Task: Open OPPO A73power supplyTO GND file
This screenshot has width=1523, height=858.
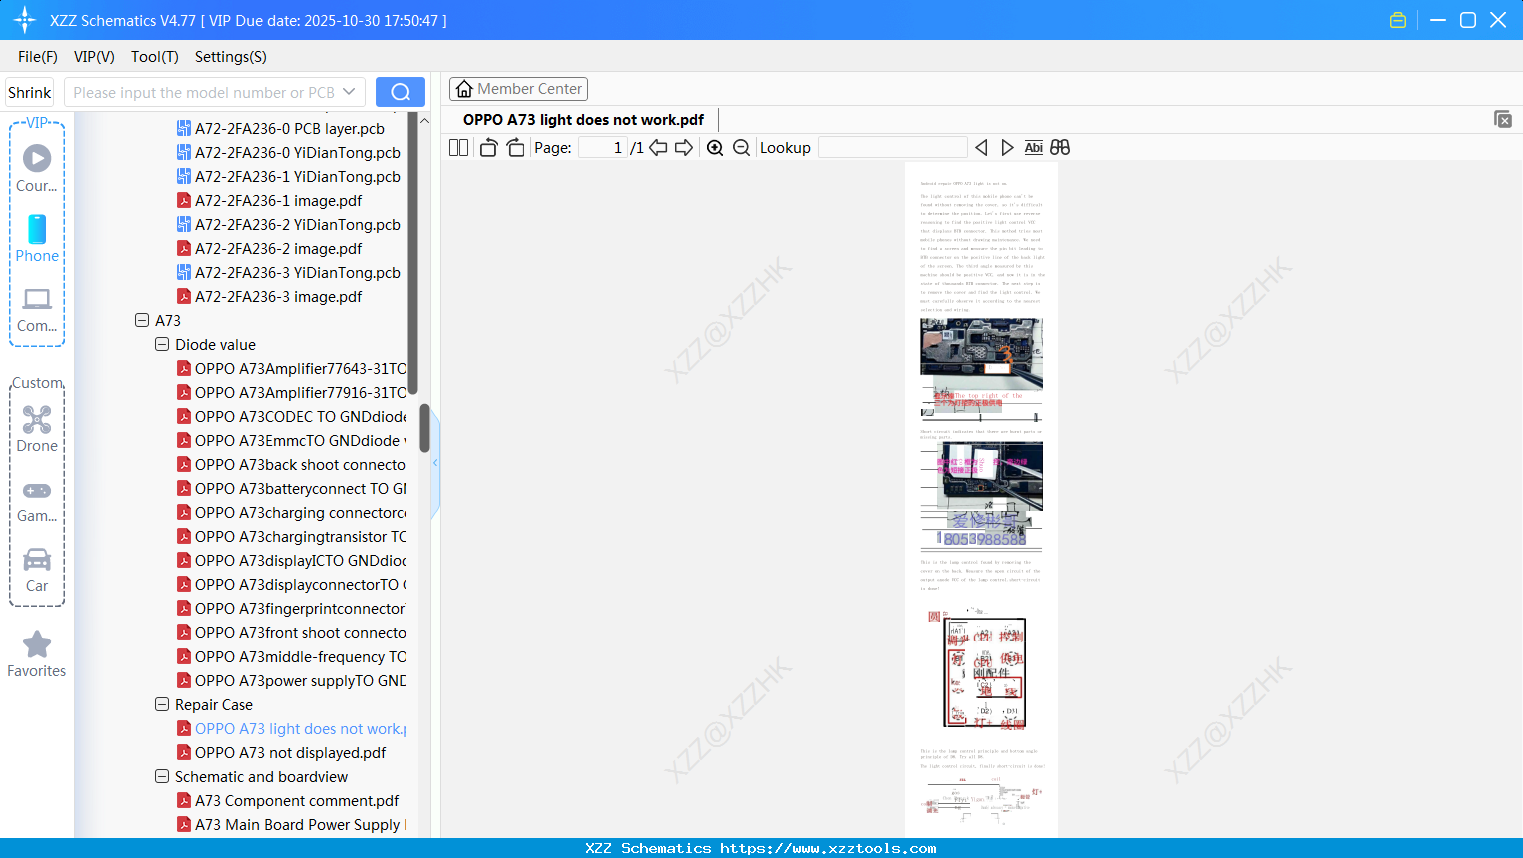Action: pos(292,680)
